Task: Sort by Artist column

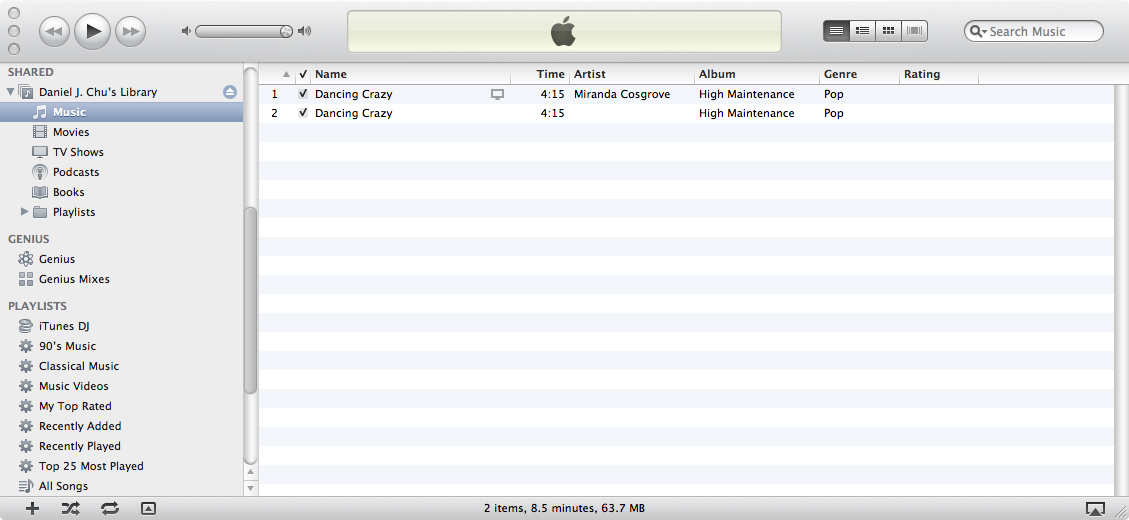Action: point(631,74)
